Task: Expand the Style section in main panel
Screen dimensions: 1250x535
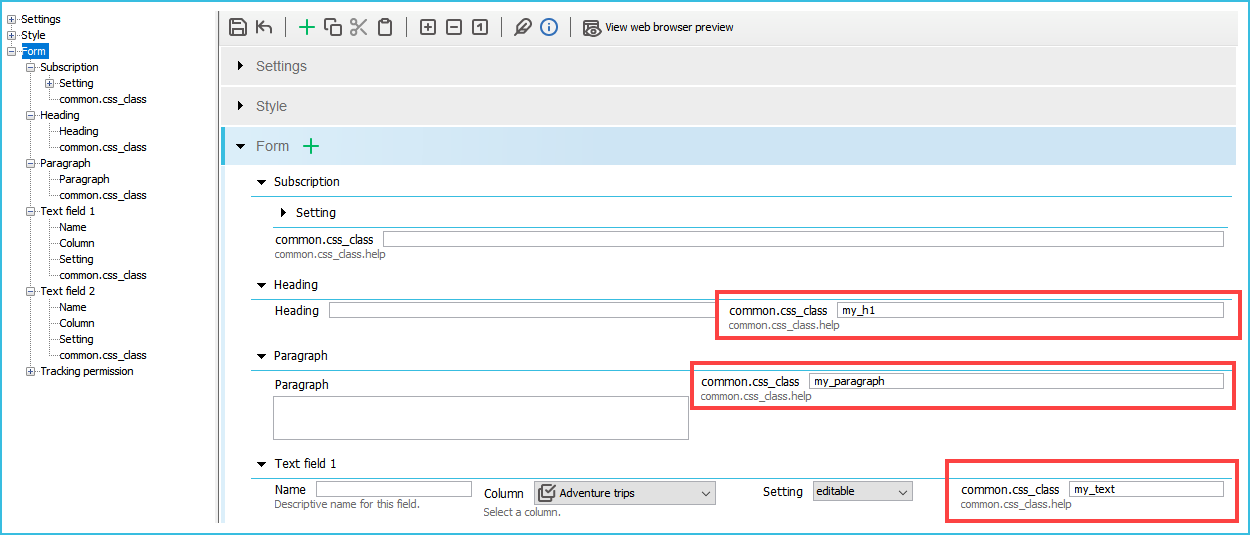Action: [241, 106]
